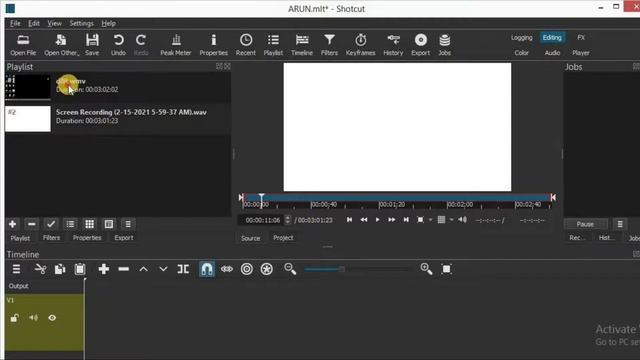Open the timeline hamburger menu

coord(16,269)
